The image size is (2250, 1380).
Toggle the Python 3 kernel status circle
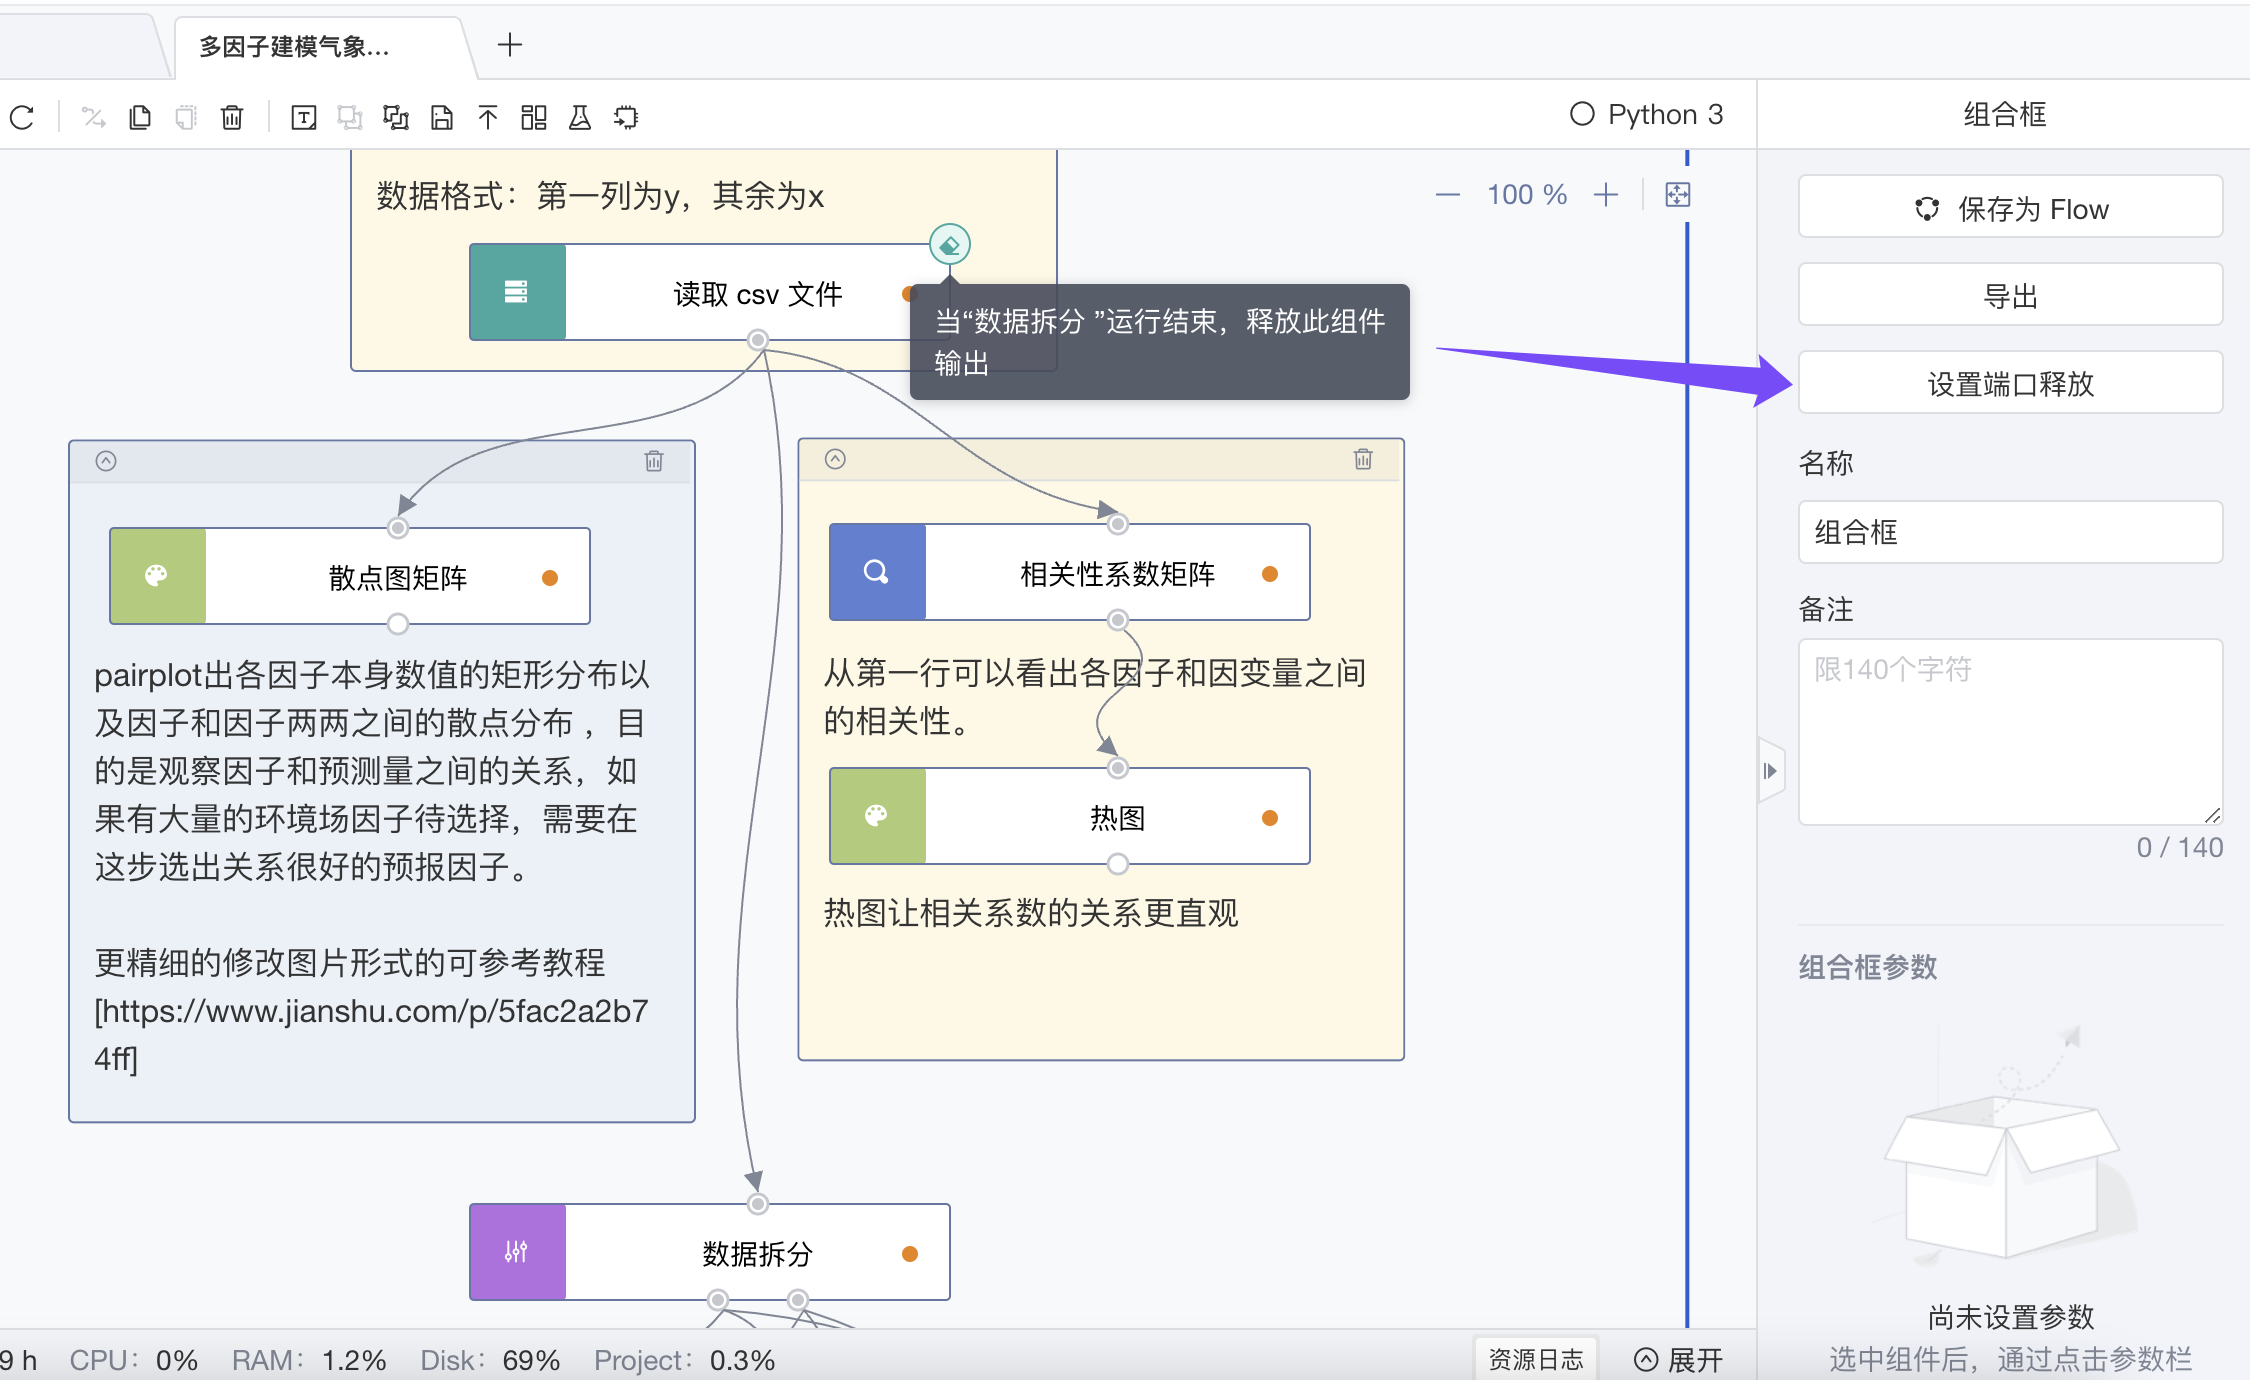tap(1582, 114)
